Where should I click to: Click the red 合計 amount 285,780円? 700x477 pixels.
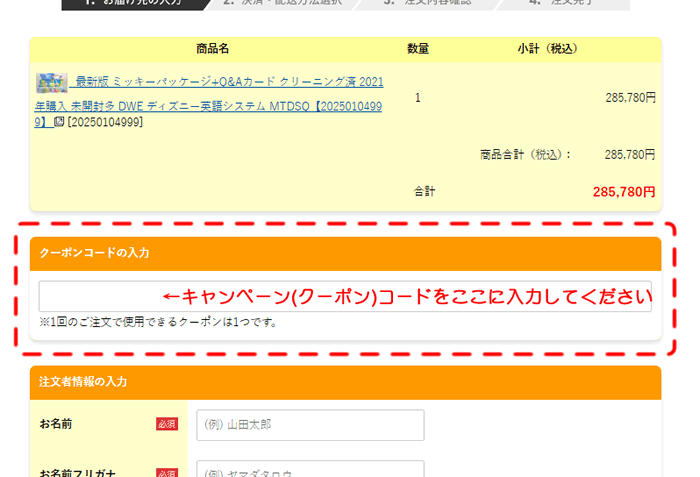(624, 191)
